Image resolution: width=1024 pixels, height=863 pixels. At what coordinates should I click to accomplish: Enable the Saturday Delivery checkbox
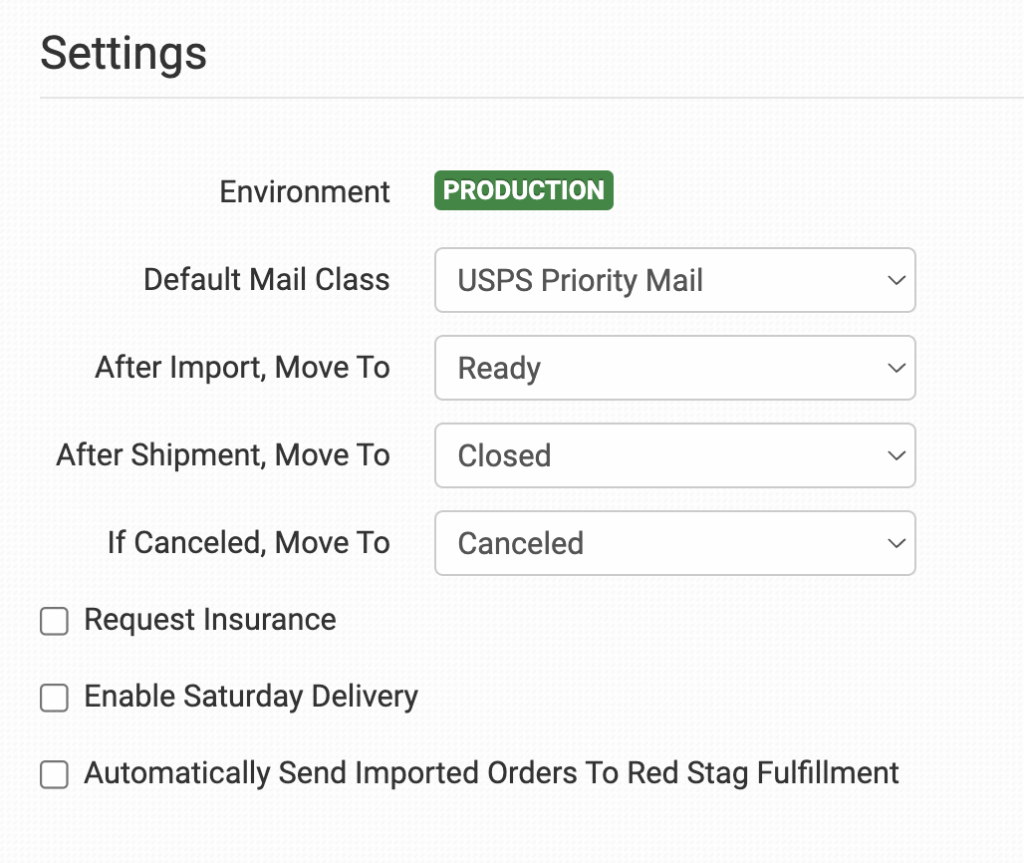coord(54,698)
